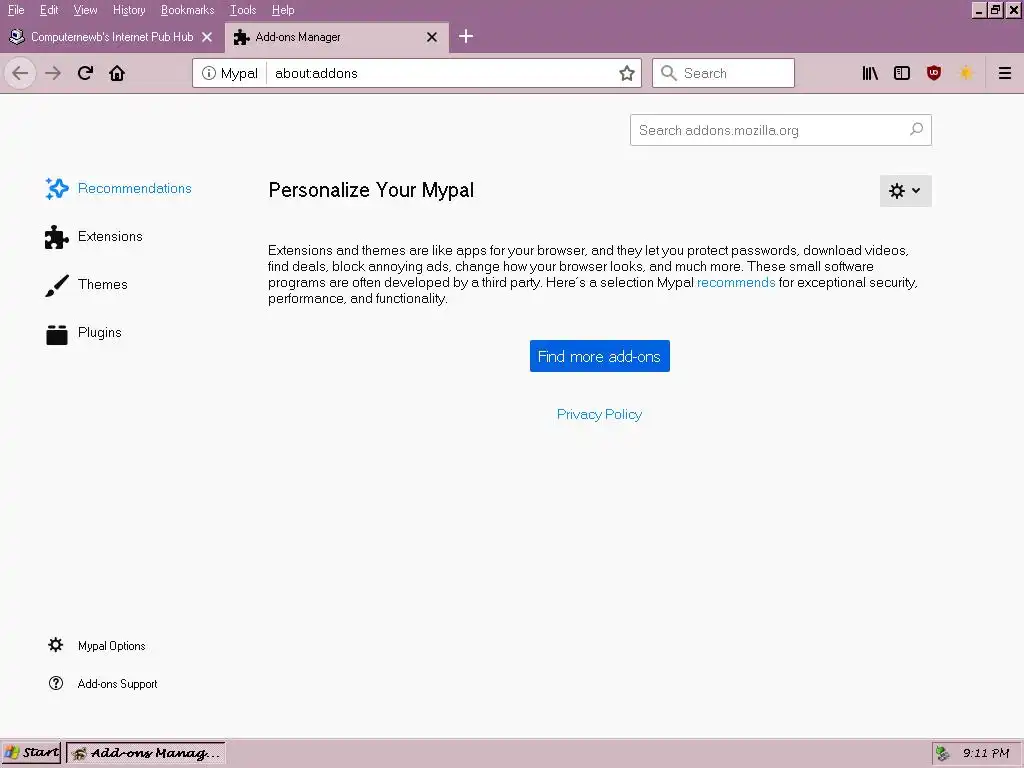Open the uBlock Origin shield extension
Screen dimensions: 1024x768
point(934,73)
